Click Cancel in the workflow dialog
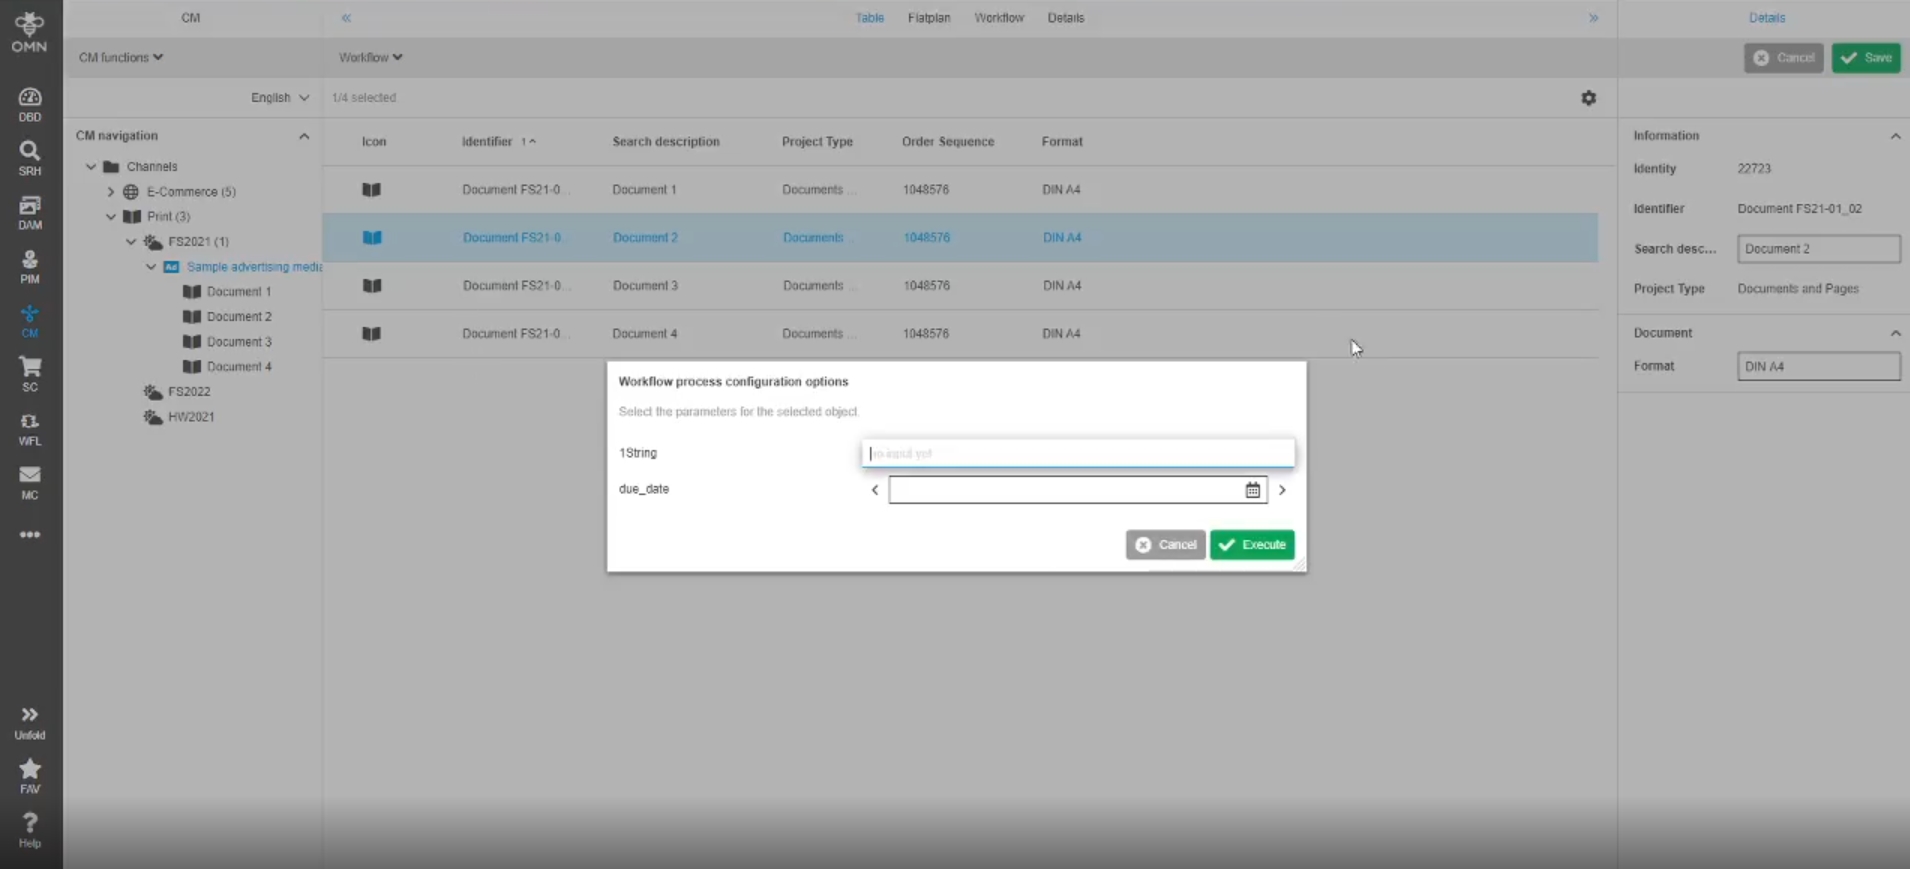 pos(1165,545)
